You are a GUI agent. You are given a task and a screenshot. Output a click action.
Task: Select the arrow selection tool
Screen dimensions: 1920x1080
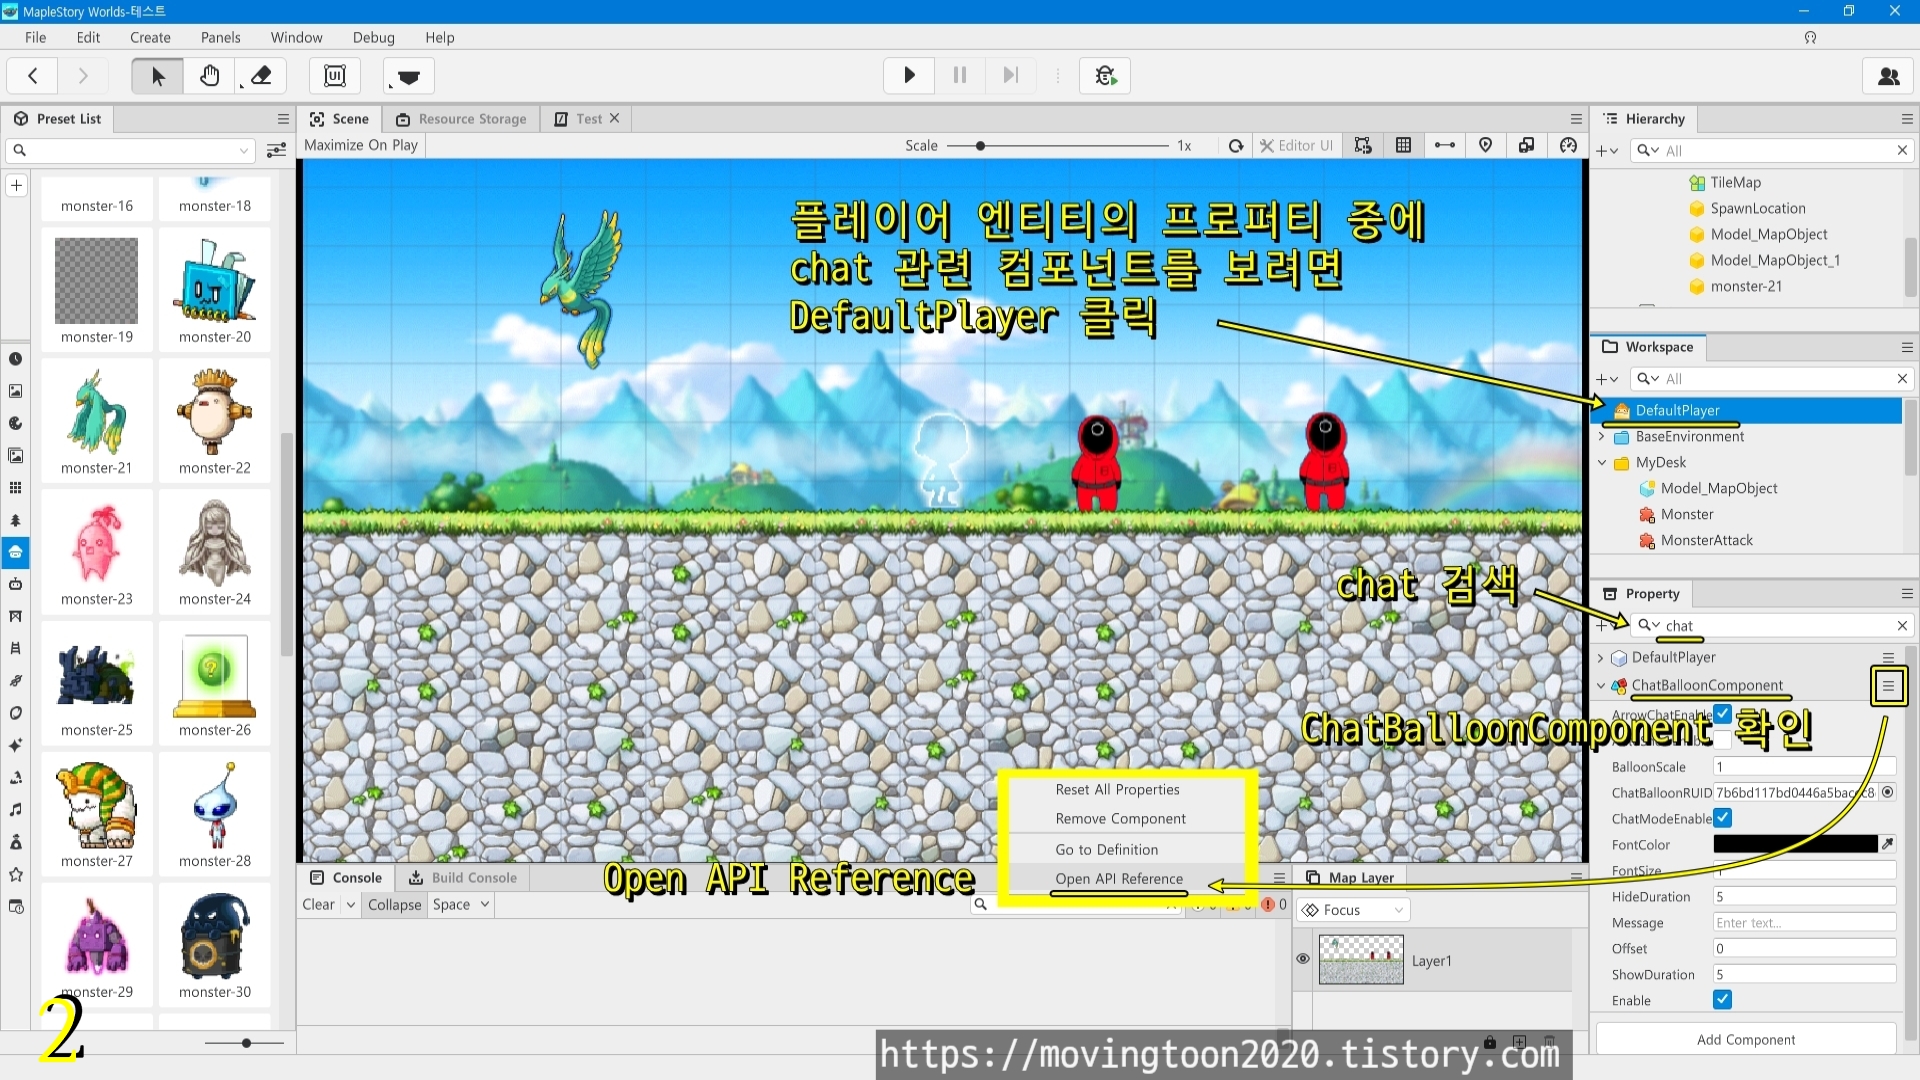(x=157, y=76)
